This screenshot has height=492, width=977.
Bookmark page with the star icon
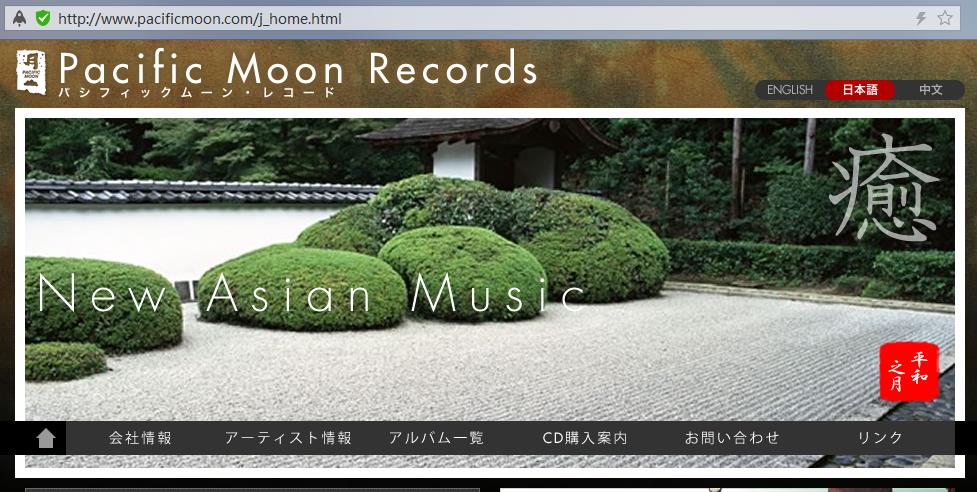point(945,18)
